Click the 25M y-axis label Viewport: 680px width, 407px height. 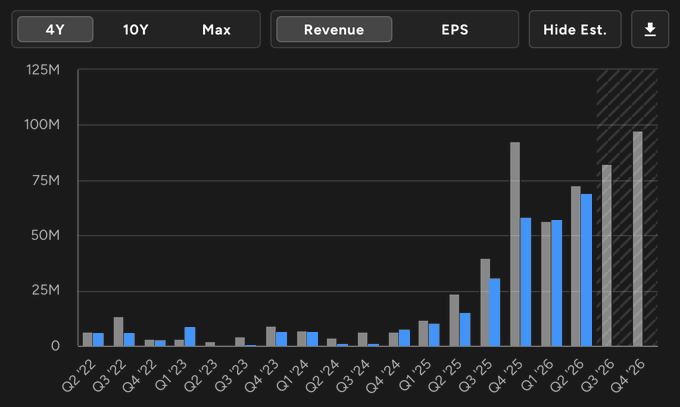coord(46,290)
